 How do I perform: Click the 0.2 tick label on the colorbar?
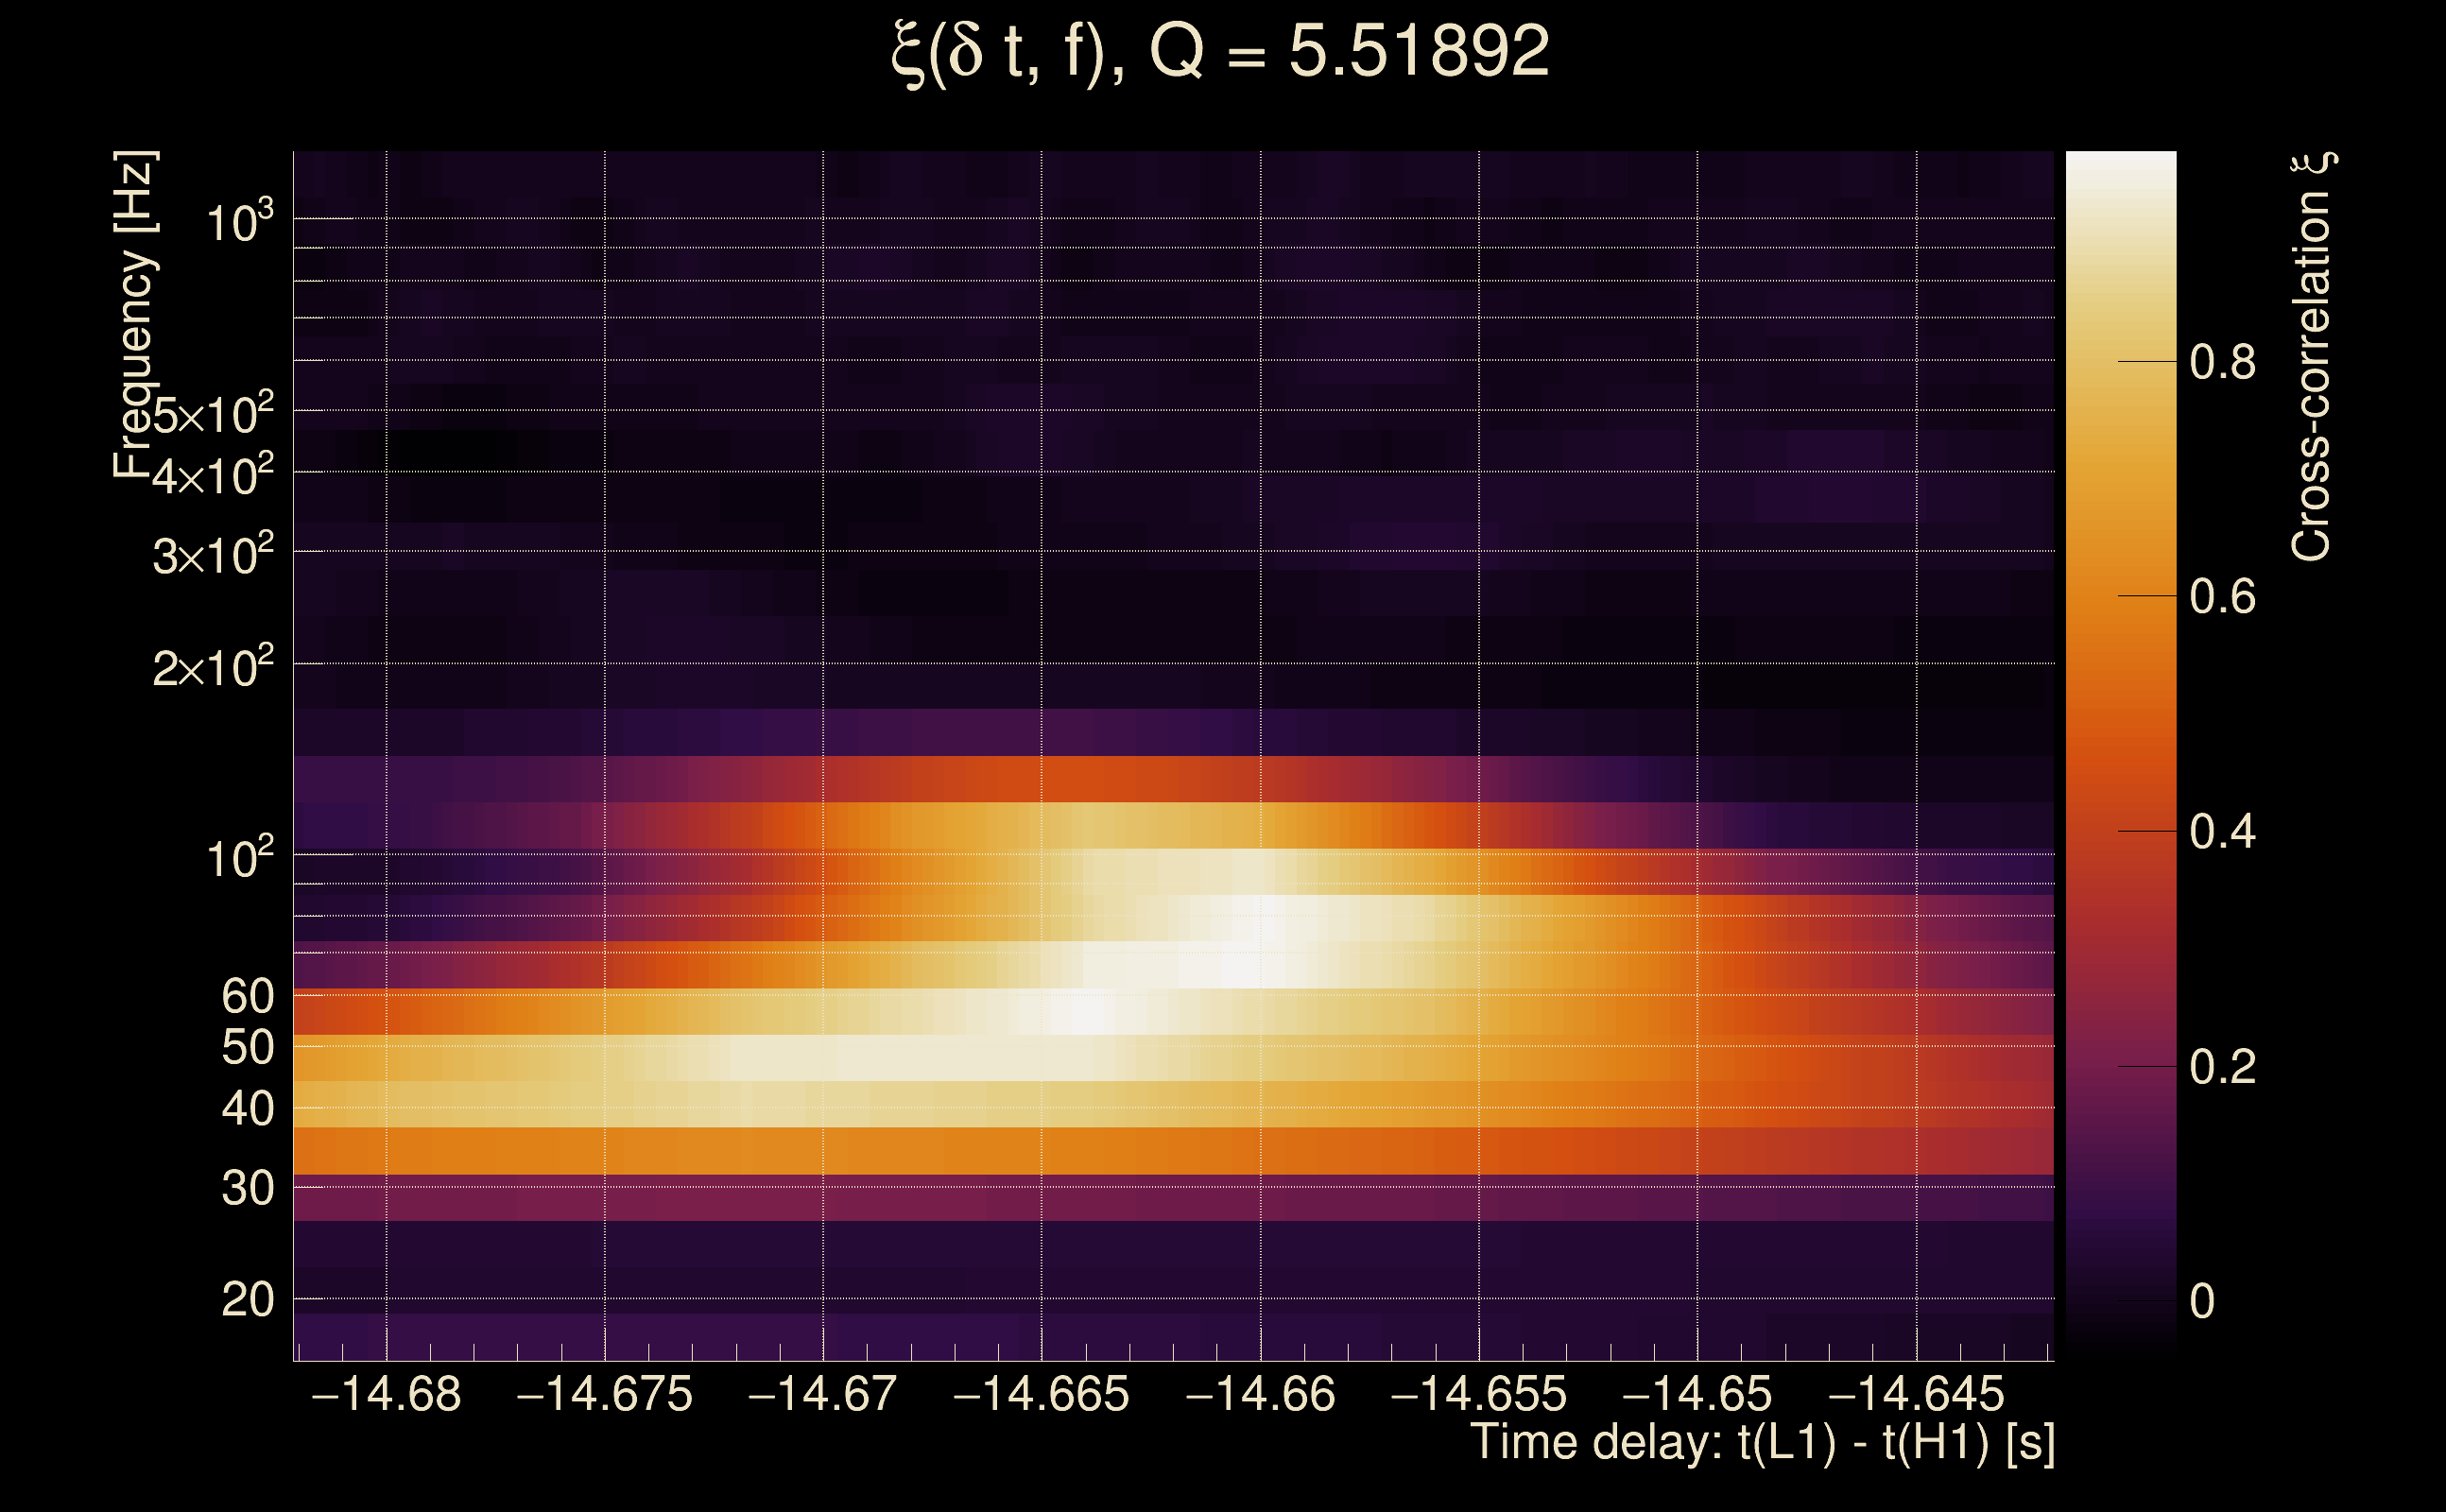(2222, 1067)
